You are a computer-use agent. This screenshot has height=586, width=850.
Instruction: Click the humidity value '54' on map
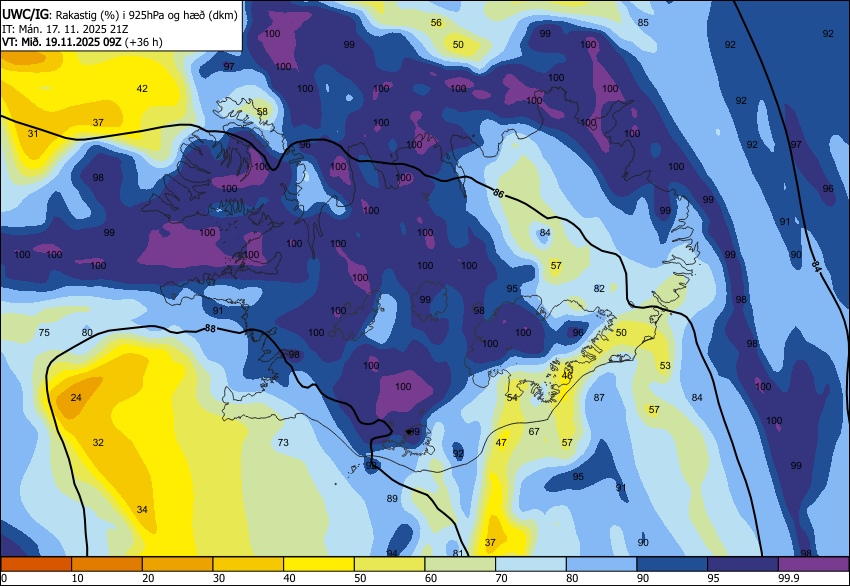[x=512, y=397]
